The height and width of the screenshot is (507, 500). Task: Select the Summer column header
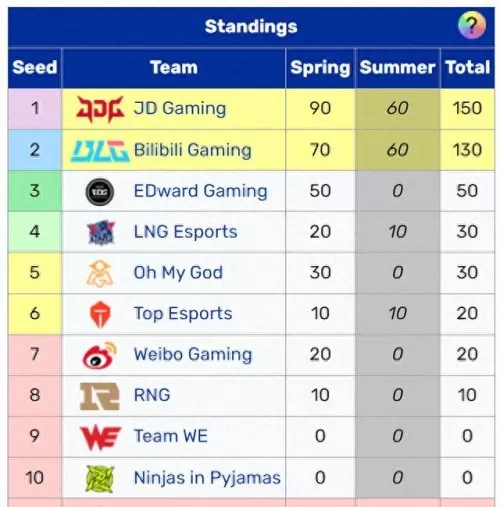(x=397, y=68)
